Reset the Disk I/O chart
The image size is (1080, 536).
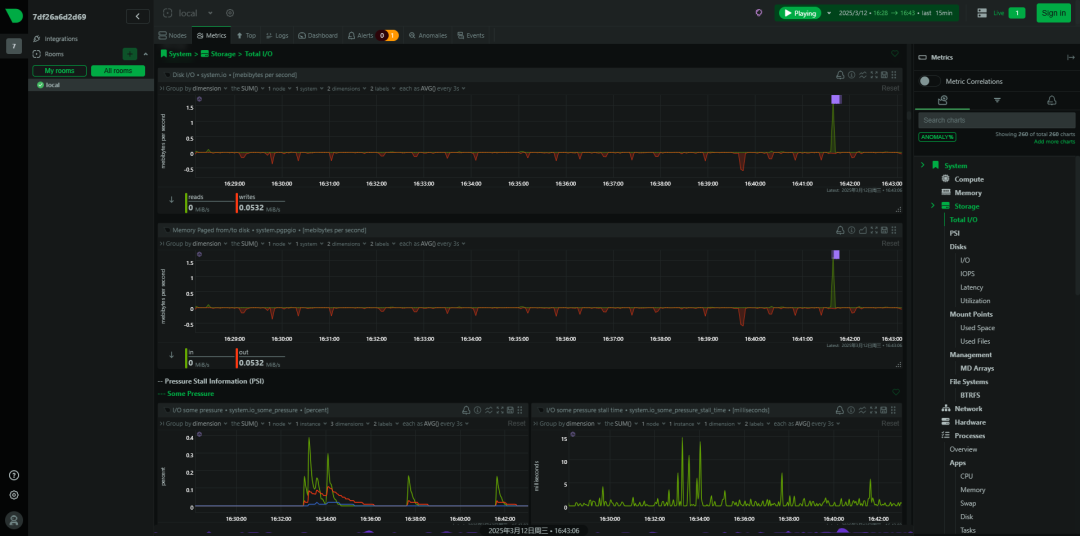[x=890, y=88]
